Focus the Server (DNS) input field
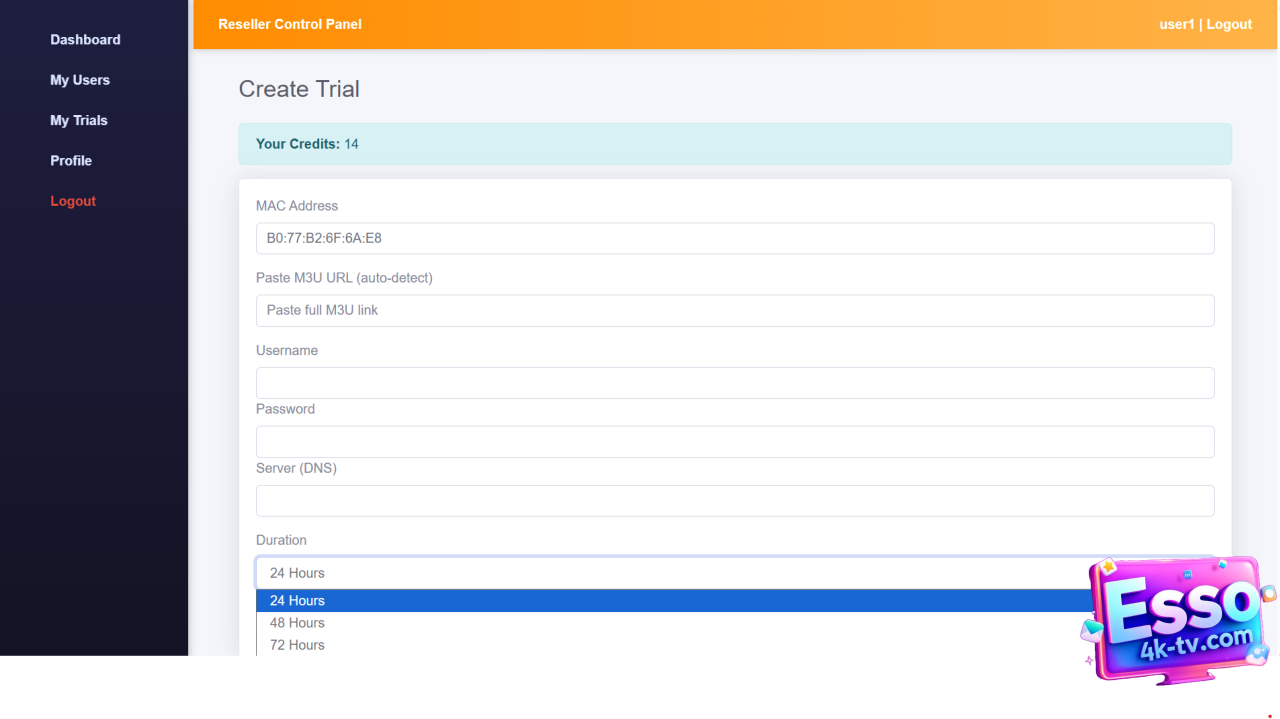Viewport: 1280px width, 719px height. pos(735,501)
